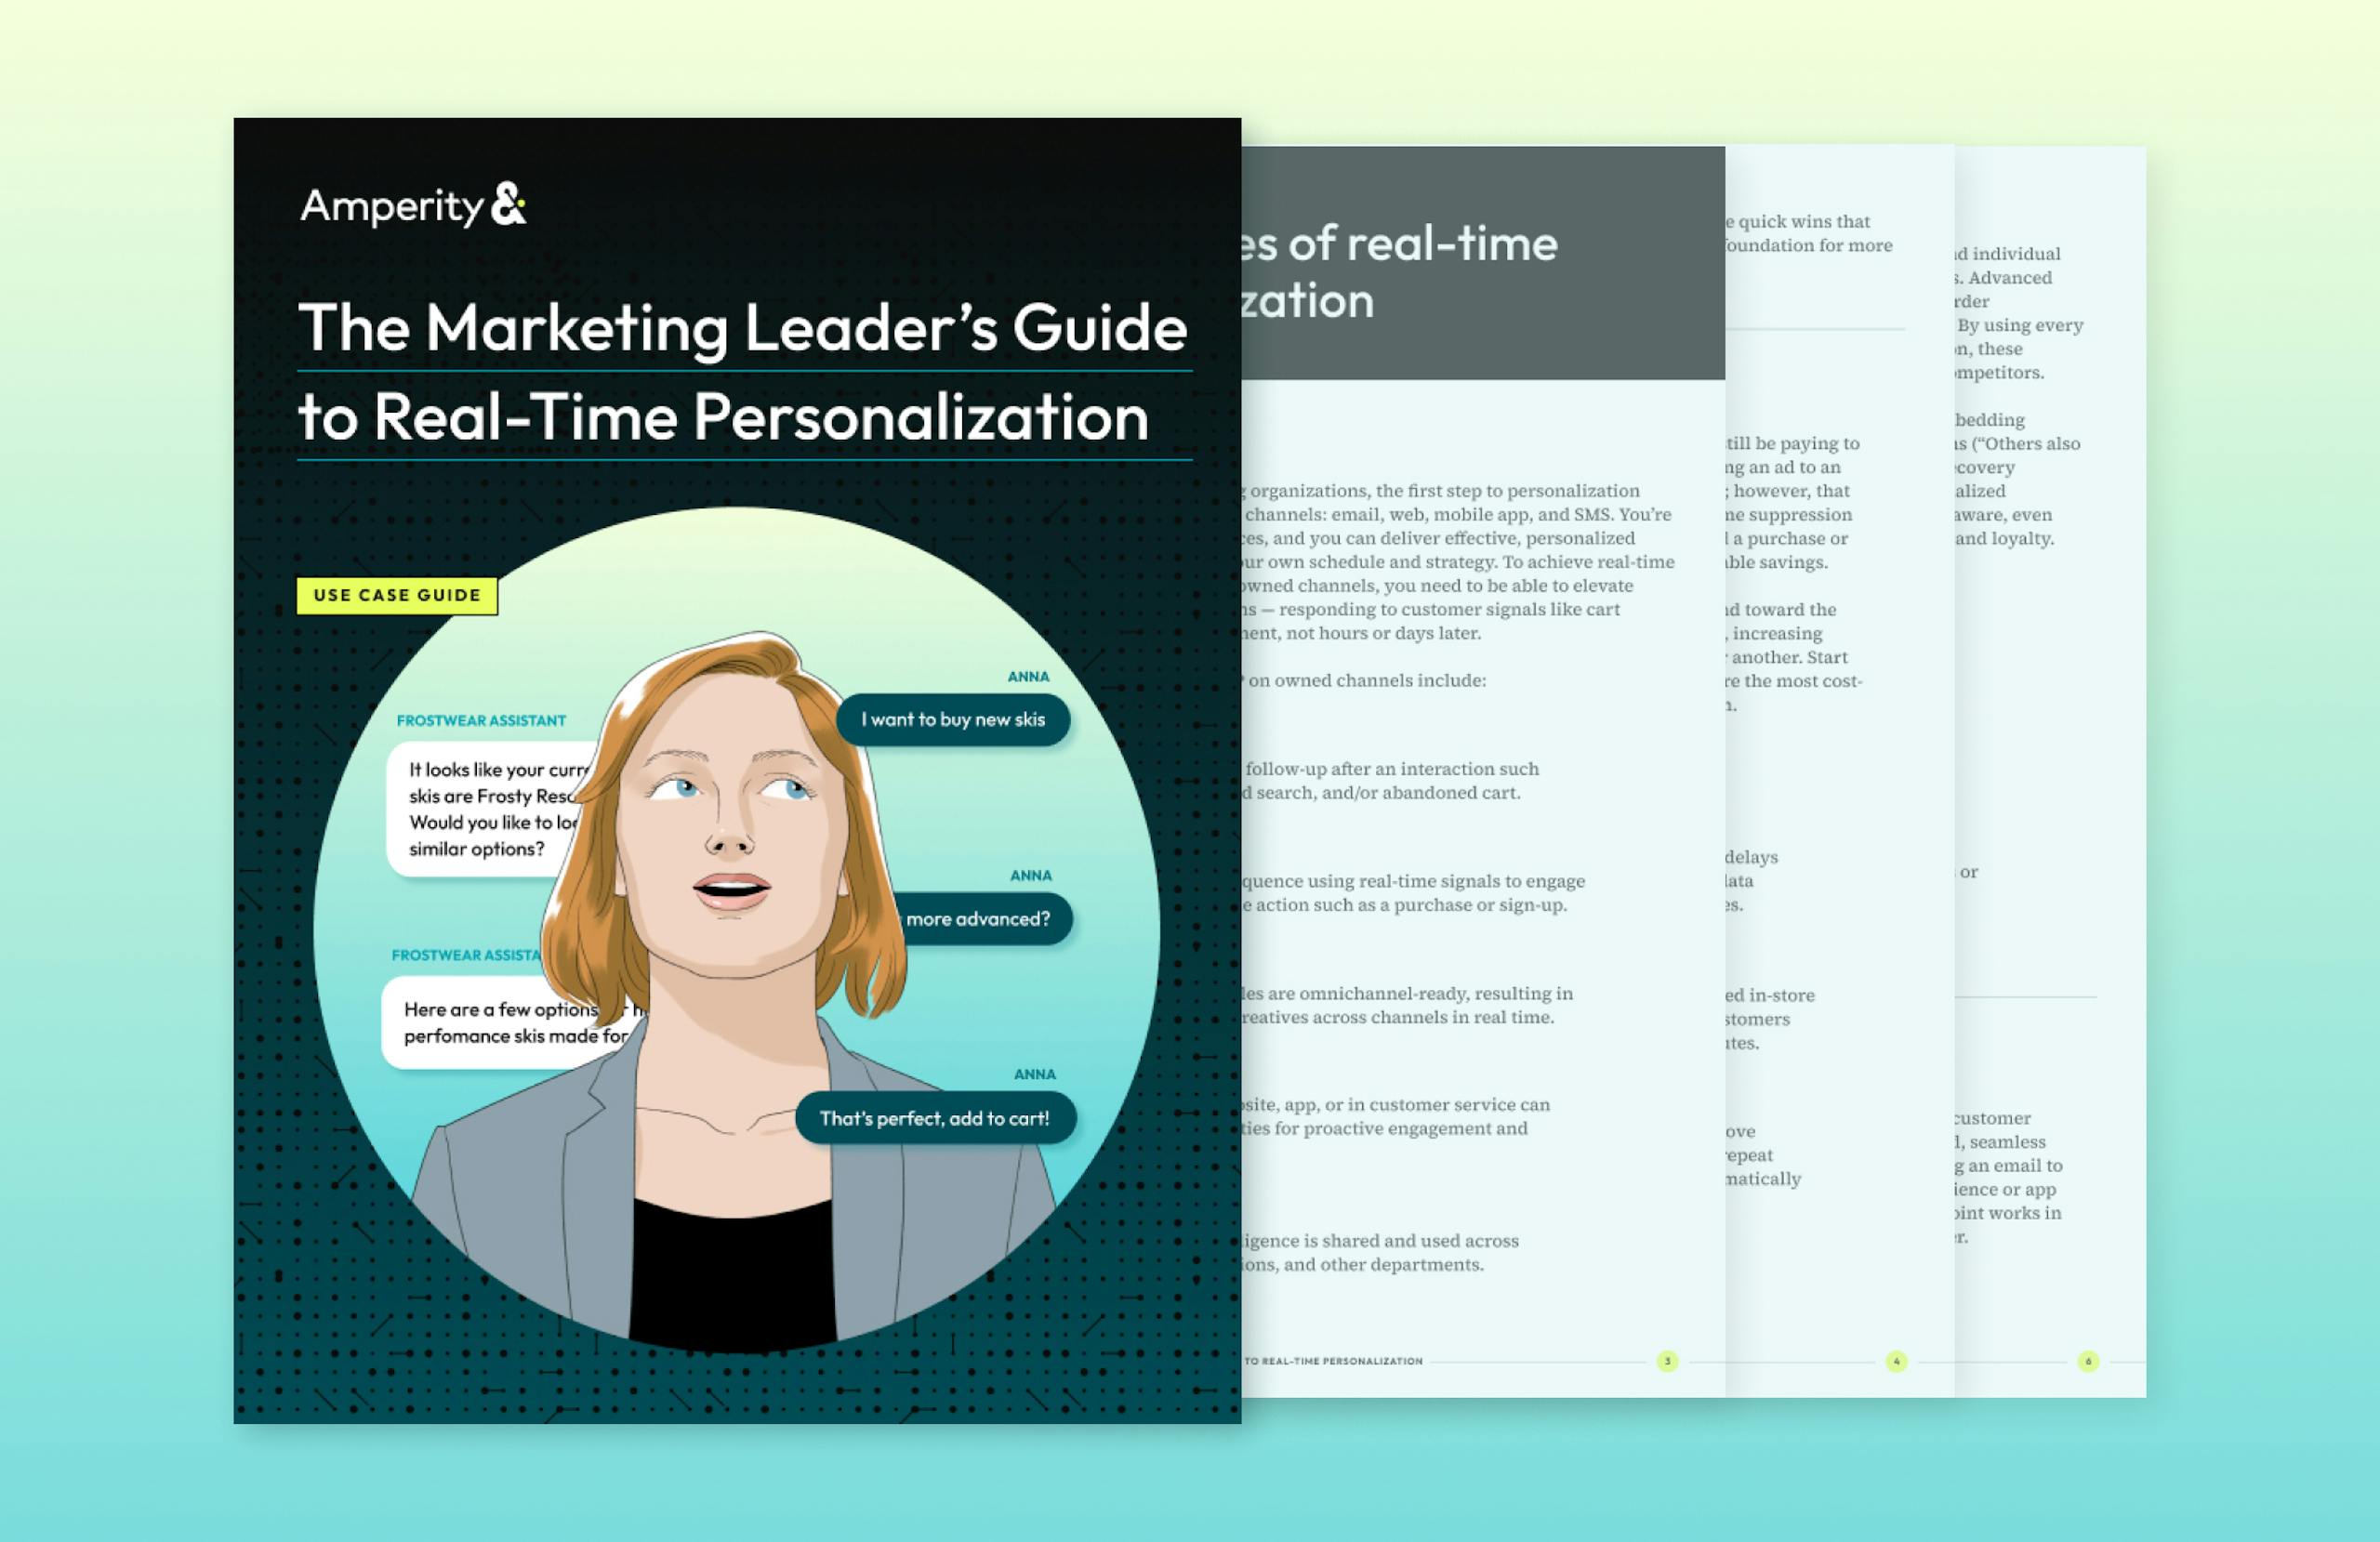Toggle the yellow 'USE CASE GUIDE' badge
The height and width of the screenshot is (1542, 2380).
396,594
